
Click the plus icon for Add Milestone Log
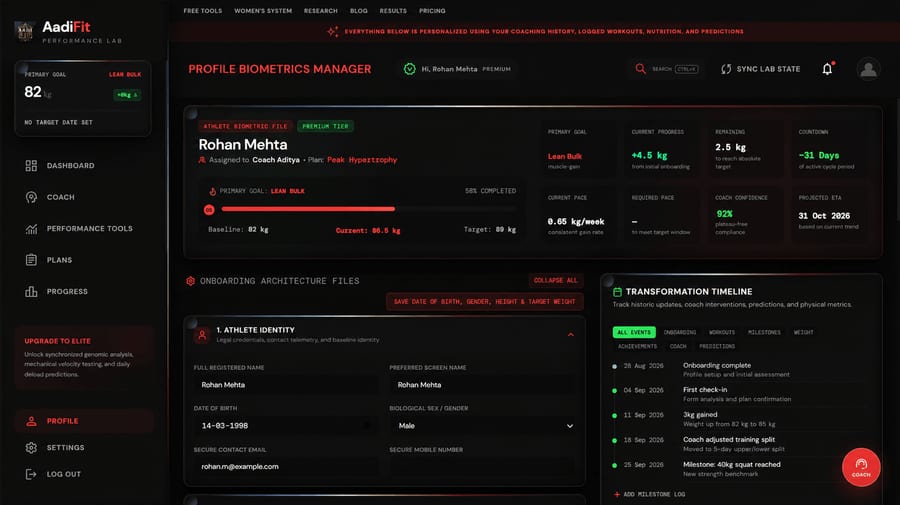coord(616,494)
